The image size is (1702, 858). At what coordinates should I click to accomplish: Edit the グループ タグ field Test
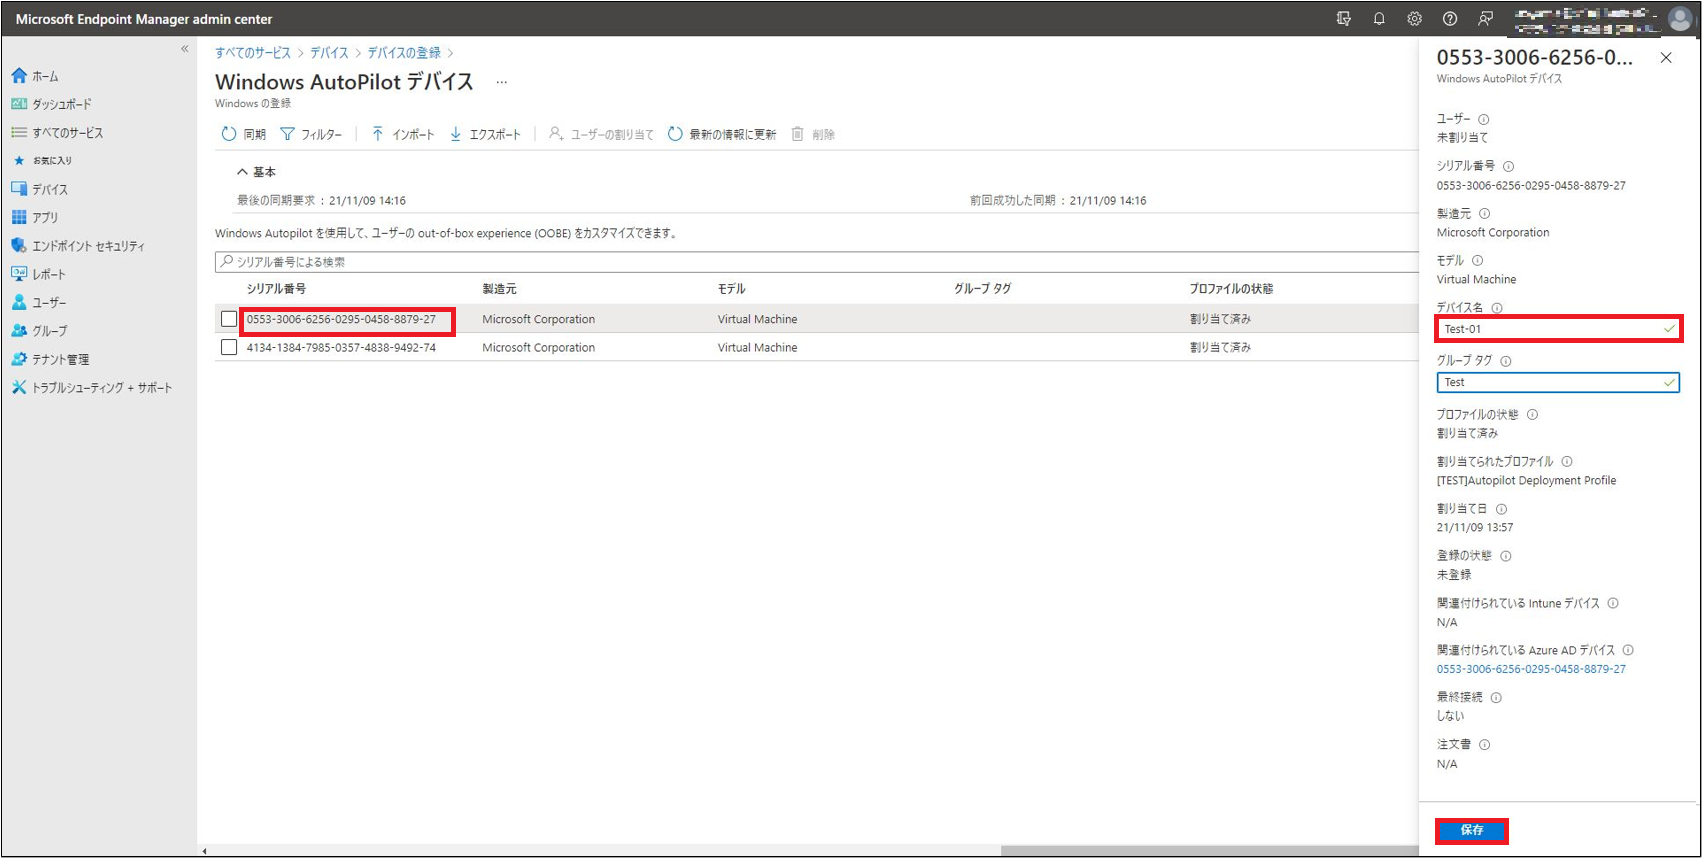1558,383
